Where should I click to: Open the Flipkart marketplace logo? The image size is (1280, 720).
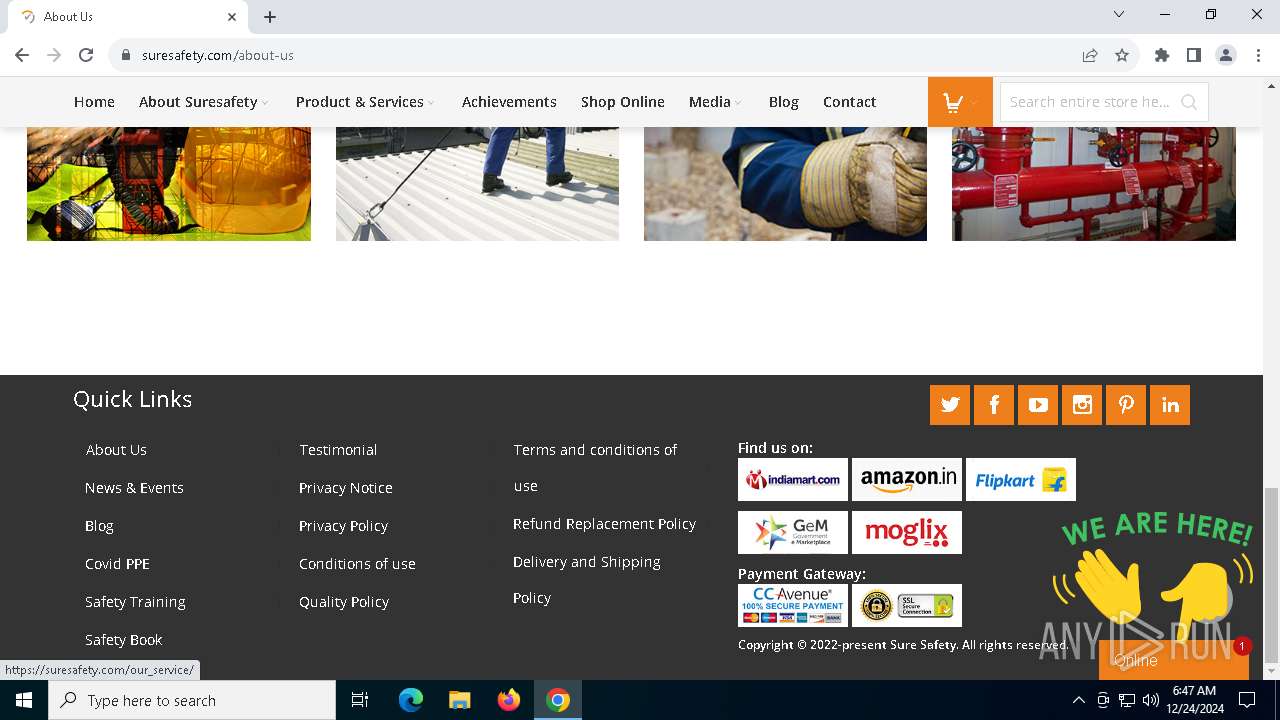pyautogui.click(x=1021, y=479)
